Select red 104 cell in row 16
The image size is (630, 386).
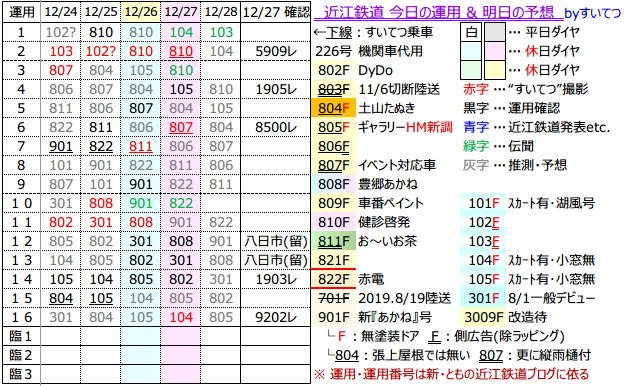click(x=181, y=317)
